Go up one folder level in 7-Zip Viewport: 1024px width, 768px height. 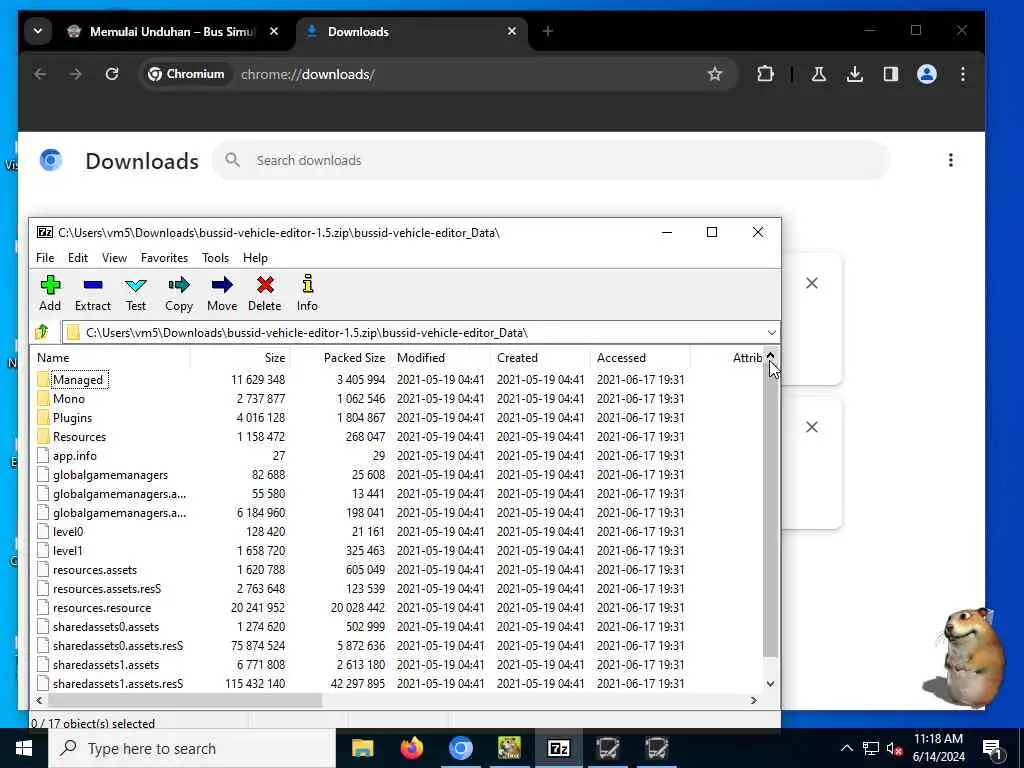click(x=42, y=332)
